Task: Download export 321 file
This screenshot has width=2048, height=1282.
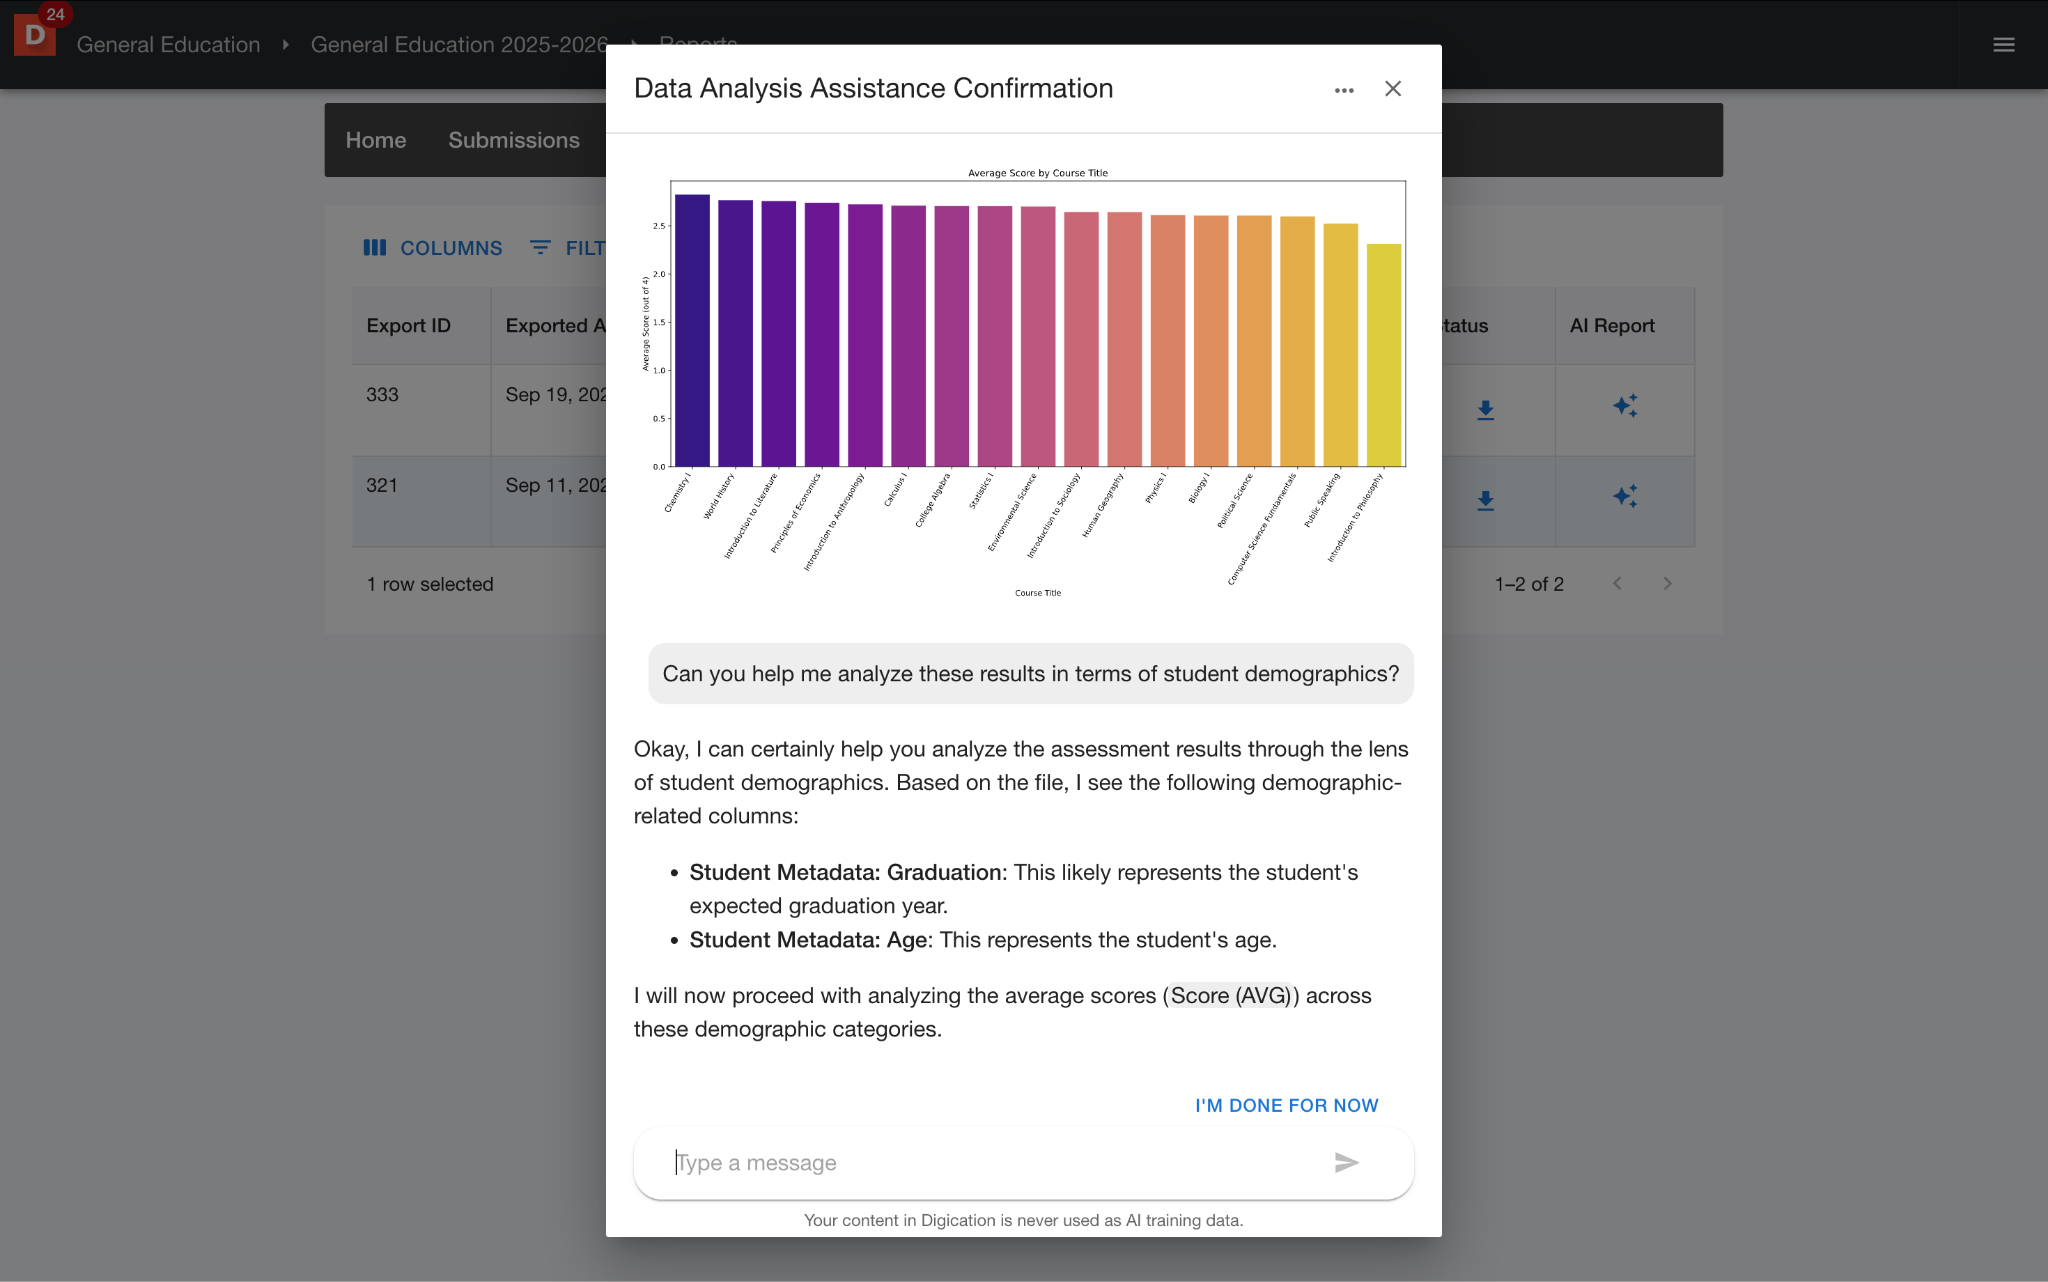Action: click(x=1486, y=500)
